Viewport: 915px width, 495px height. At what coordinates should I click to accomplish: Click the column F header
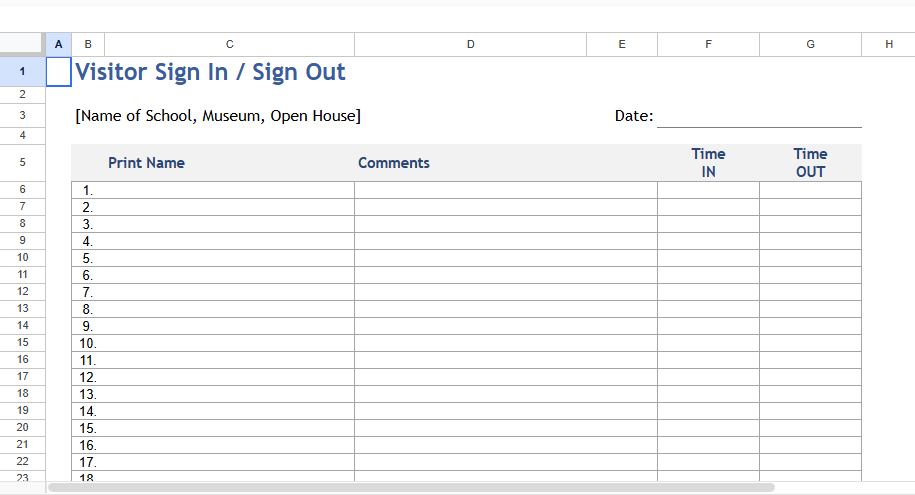tap(708, 44)
